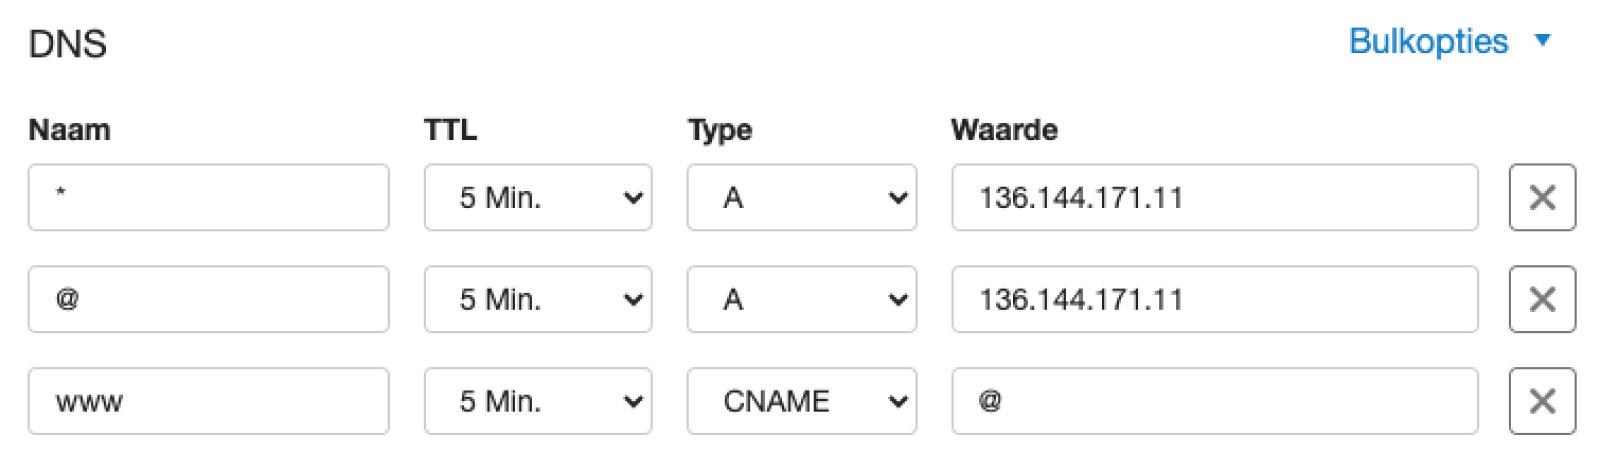The height and width of the screenshot is (452, 1600).
Task: Open the CNAME type dropdown
Action: pos(801,401)
